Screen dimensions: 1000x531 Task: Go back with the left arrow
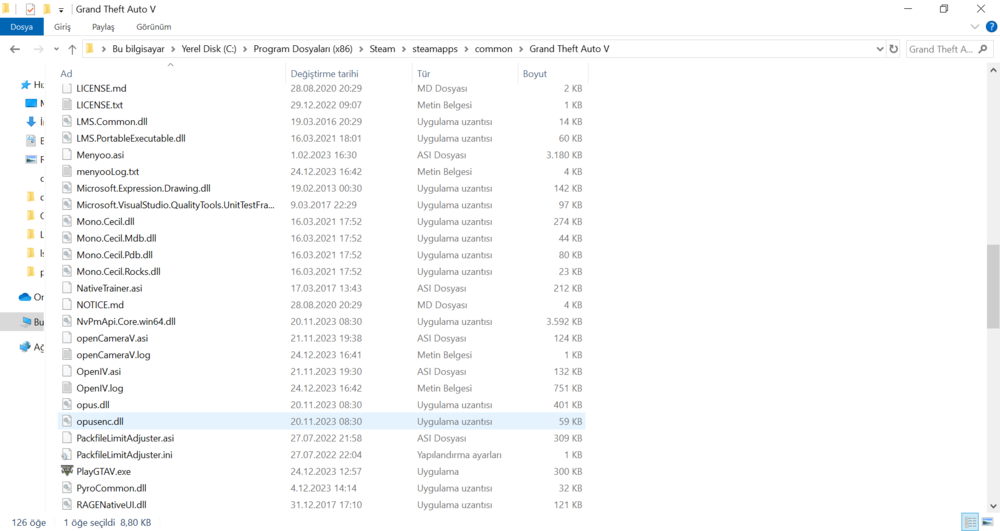point(15,49)
